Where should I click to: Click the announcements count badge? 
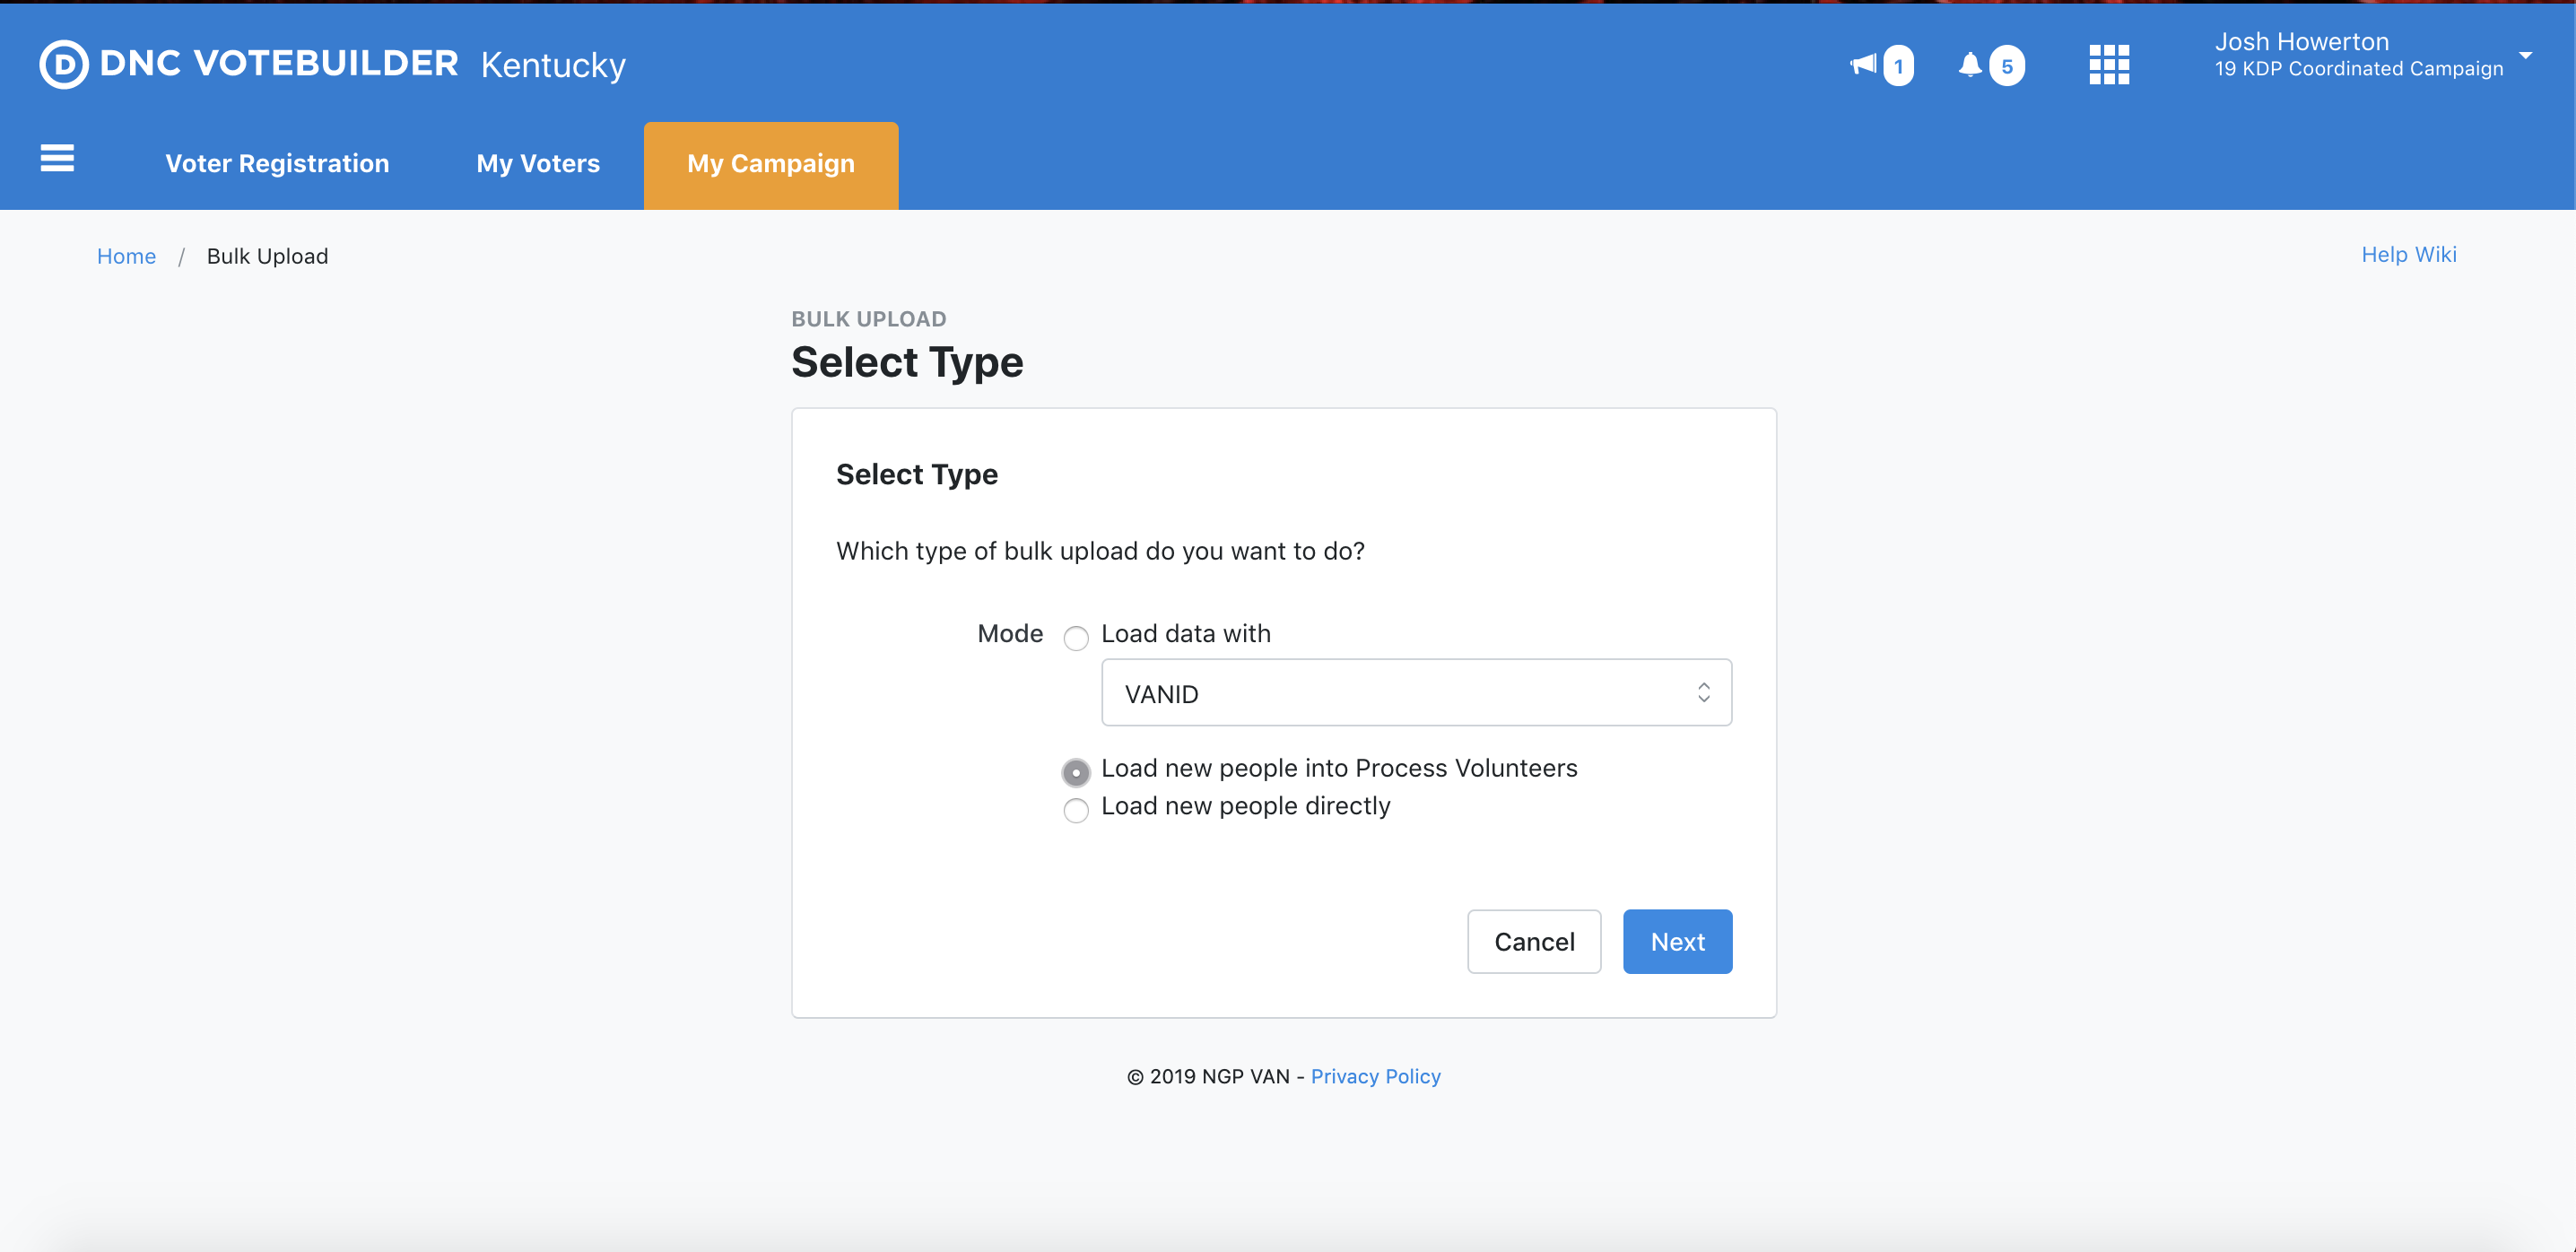[x=1898, y=67]
